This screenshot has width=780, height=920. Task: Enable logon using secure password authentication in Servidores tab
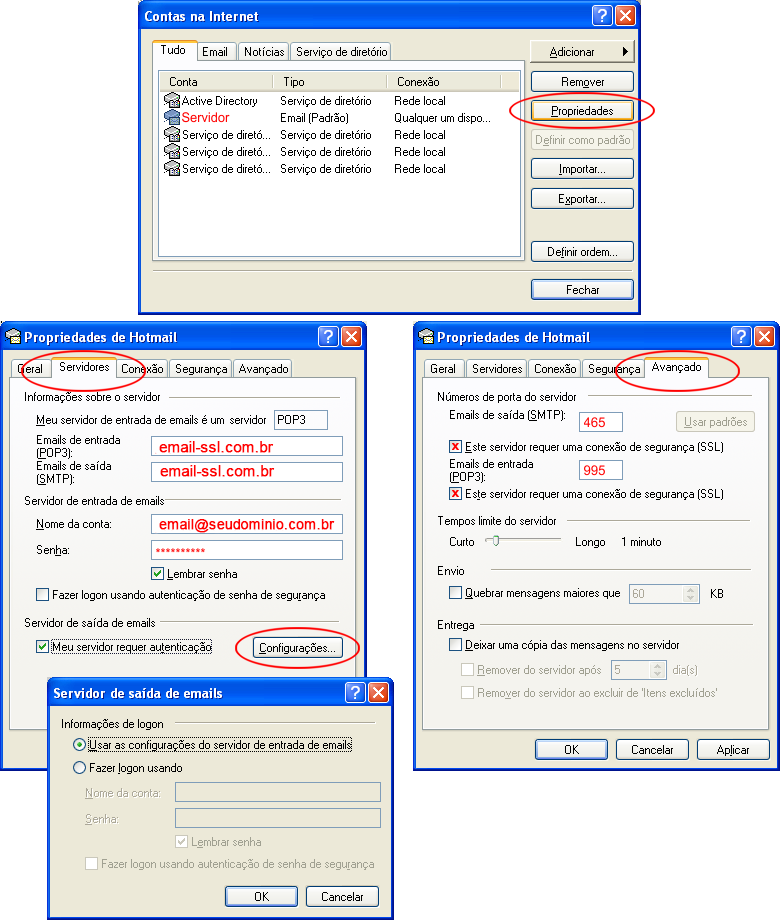(42, 594)
